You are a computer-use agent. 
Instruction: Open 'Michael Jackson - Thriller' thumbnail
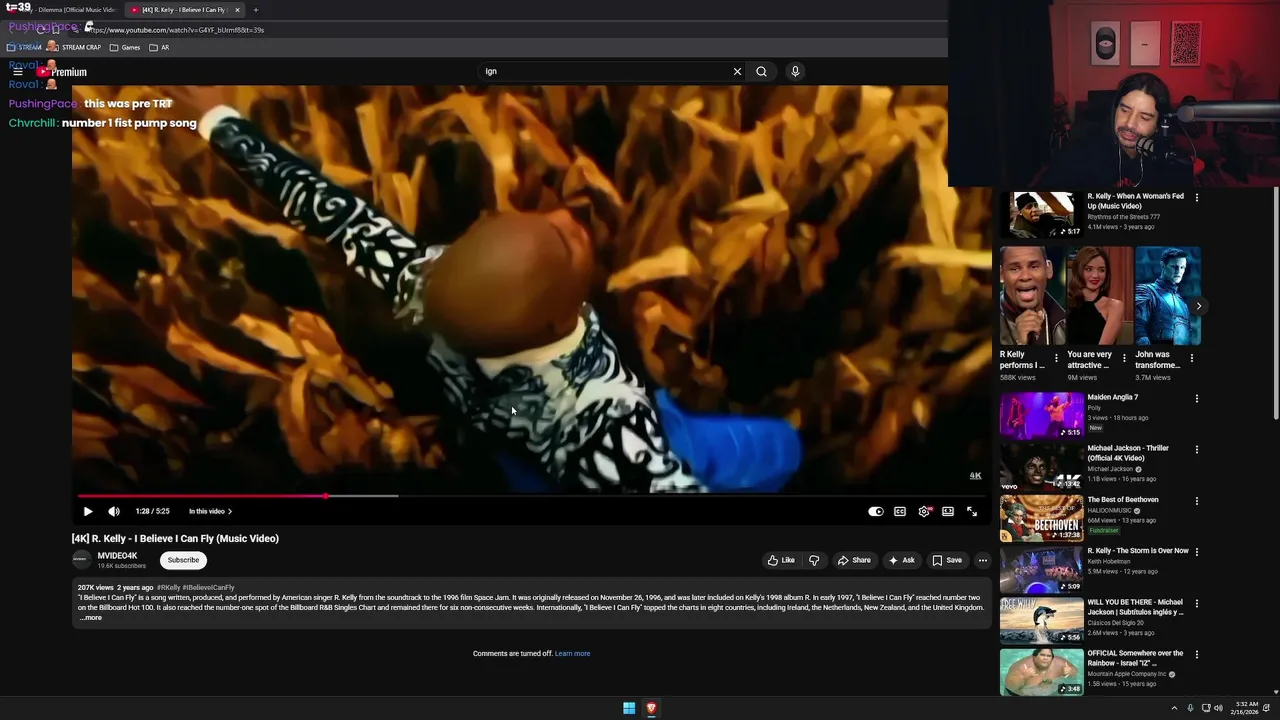(1041, 466)
